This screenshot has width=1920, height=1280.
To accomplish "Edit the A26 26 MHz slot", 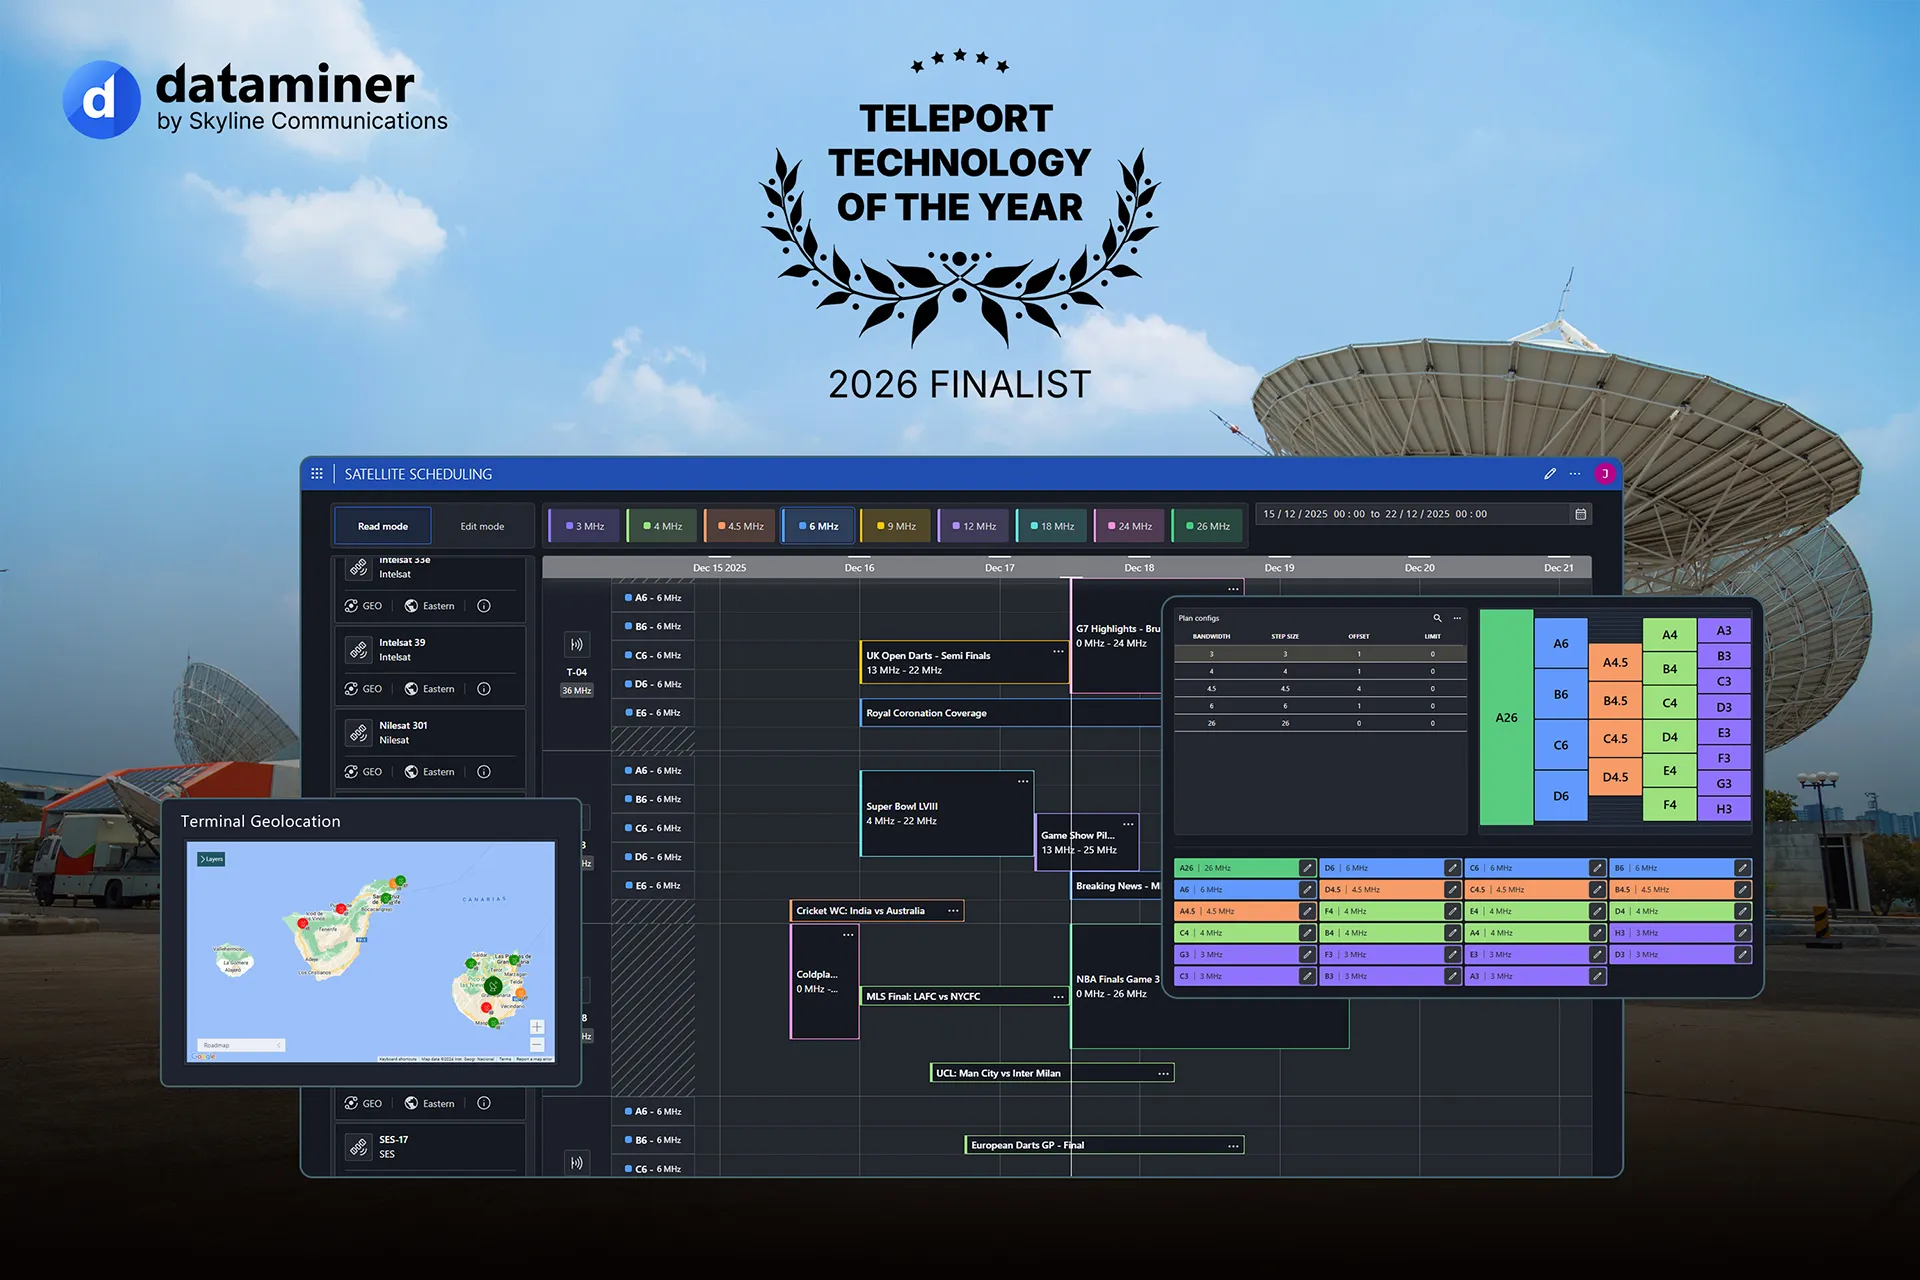I will [x=1307, y=868].
